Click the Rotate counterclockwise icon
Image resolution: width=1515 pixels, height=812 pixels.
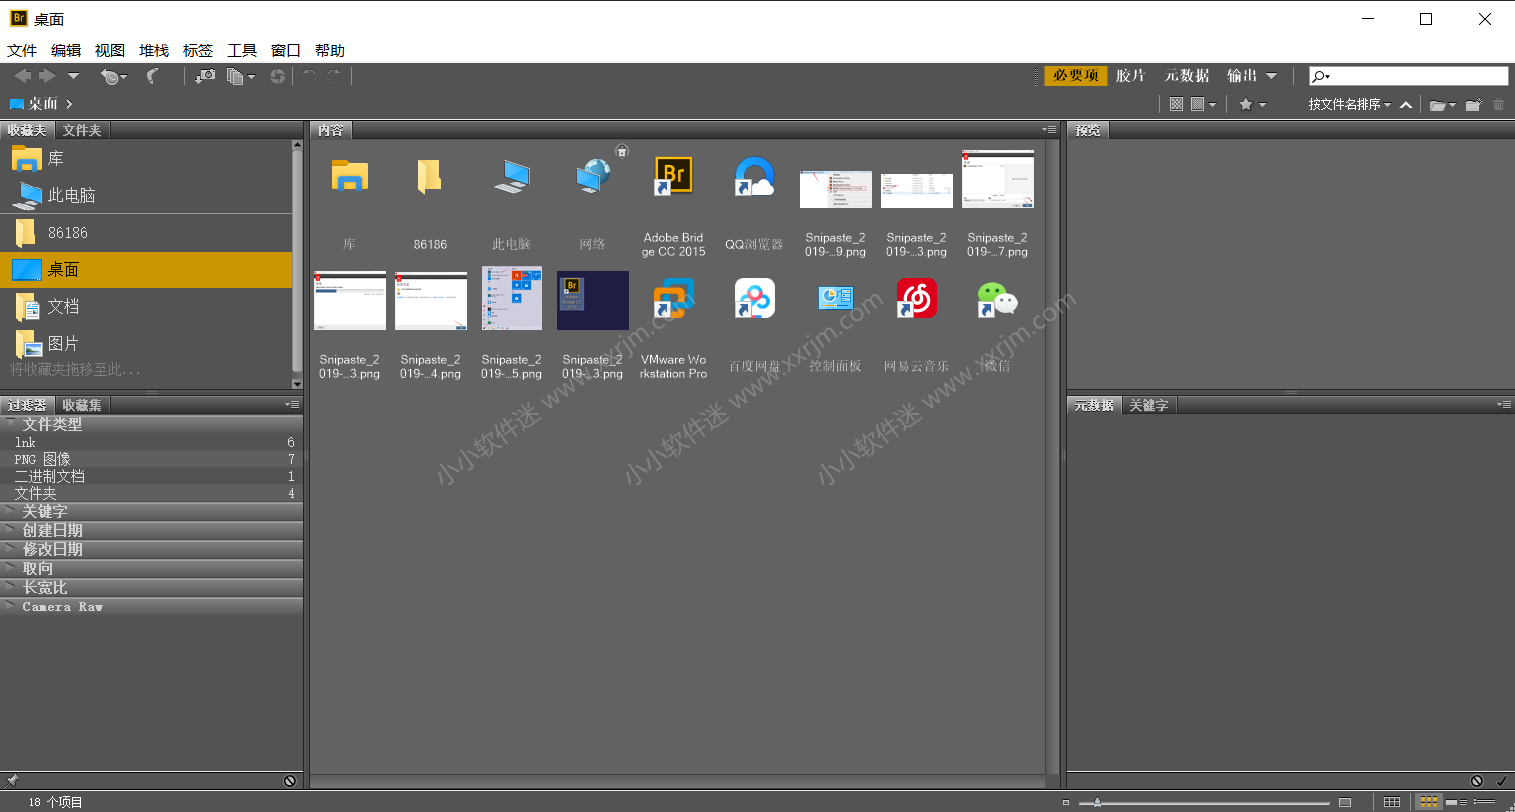(x=310, y=76)
